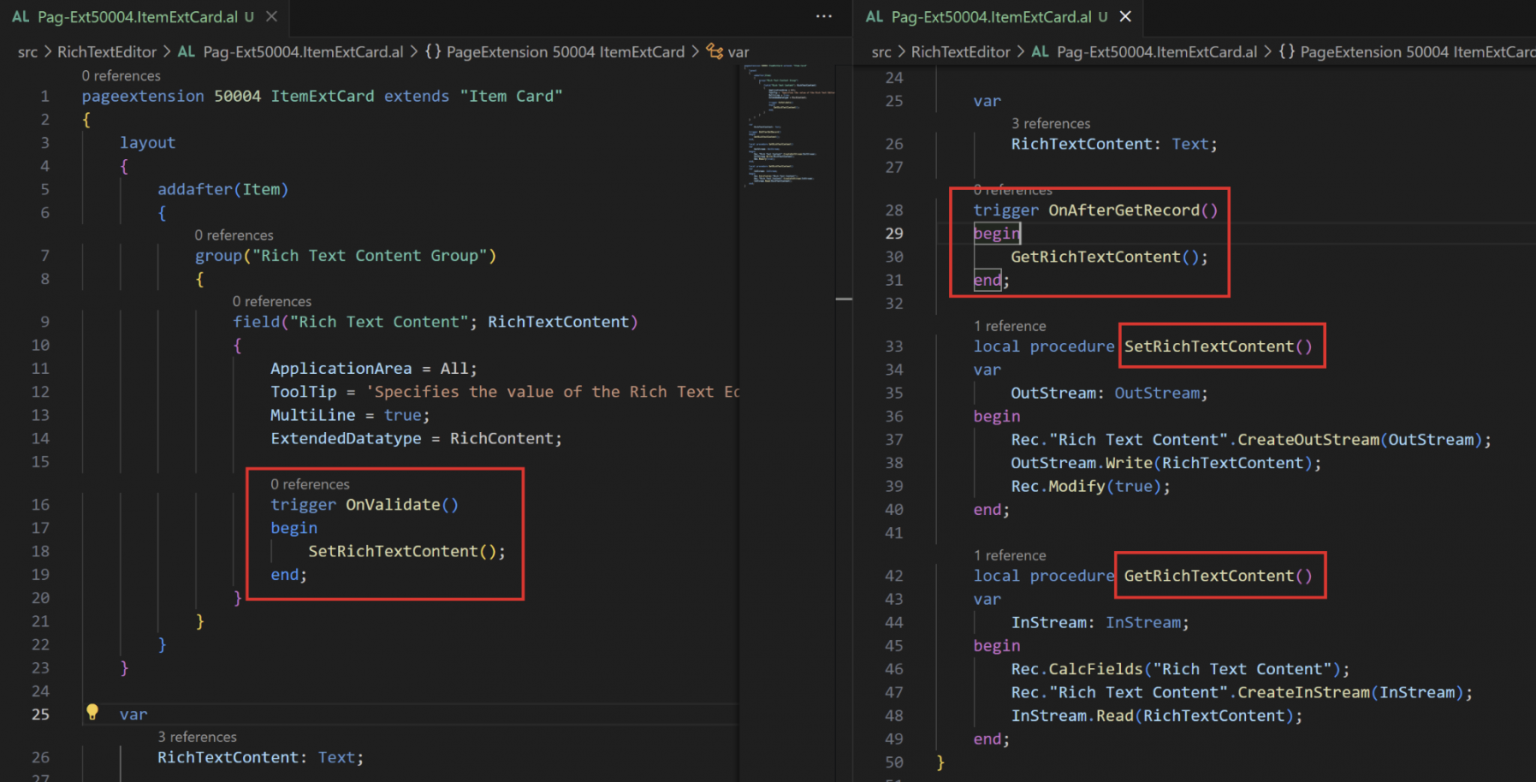Open '1 reference' code lens above GetRichTextContent procedure
1536x782 pixels.
[1010, 555]
